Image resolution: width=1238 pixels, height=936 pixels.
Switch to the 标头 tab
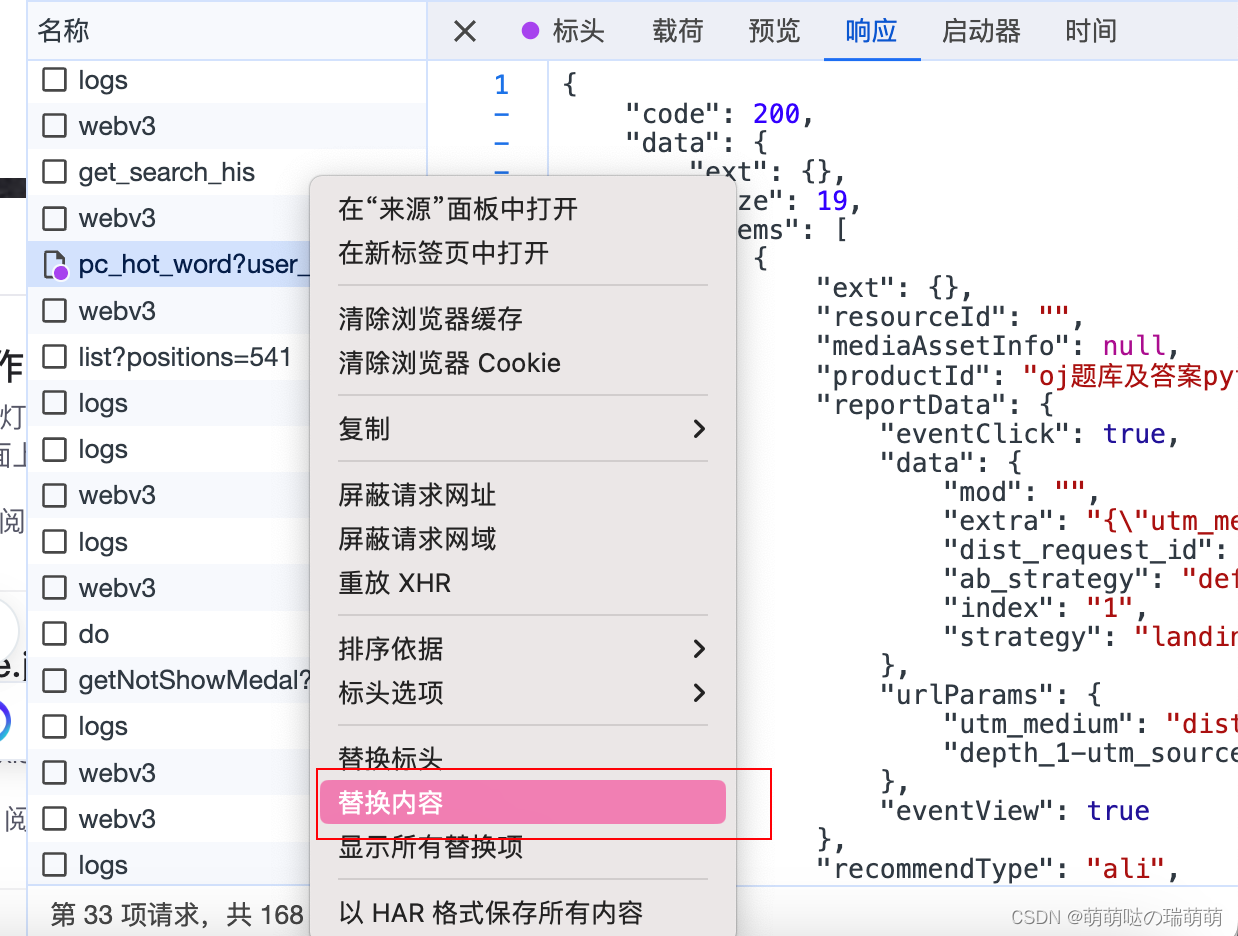click(564, 31)
